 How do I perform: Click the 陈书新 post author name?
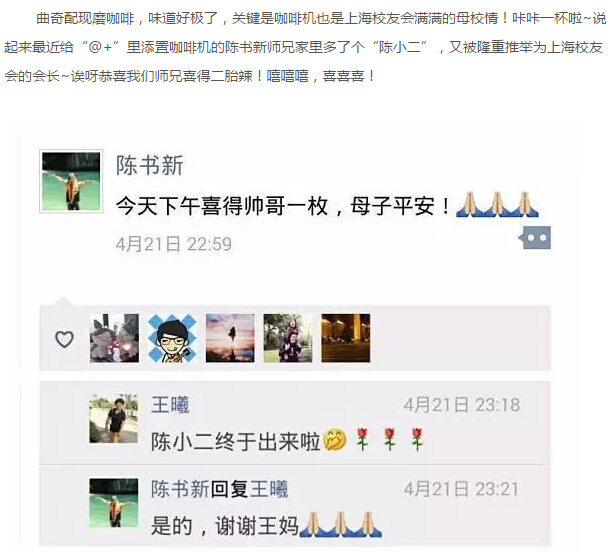point(150,165)
